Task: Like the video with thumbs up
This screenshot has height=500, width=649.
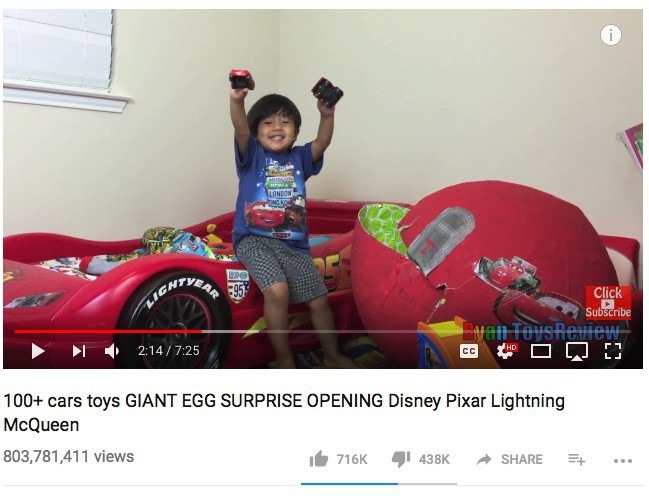Action: click(x=319, y=459)
